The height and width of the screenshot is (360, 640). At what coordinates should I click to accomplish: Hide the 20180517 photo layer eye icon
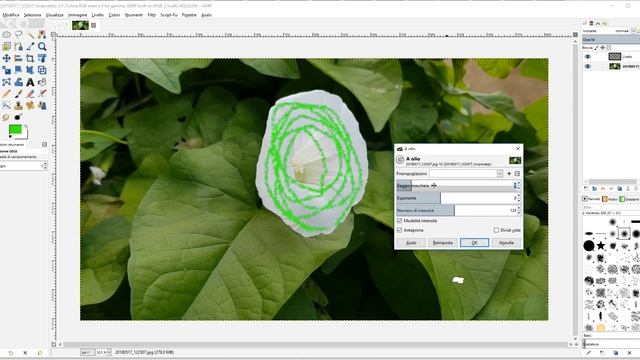coord(588,66)
